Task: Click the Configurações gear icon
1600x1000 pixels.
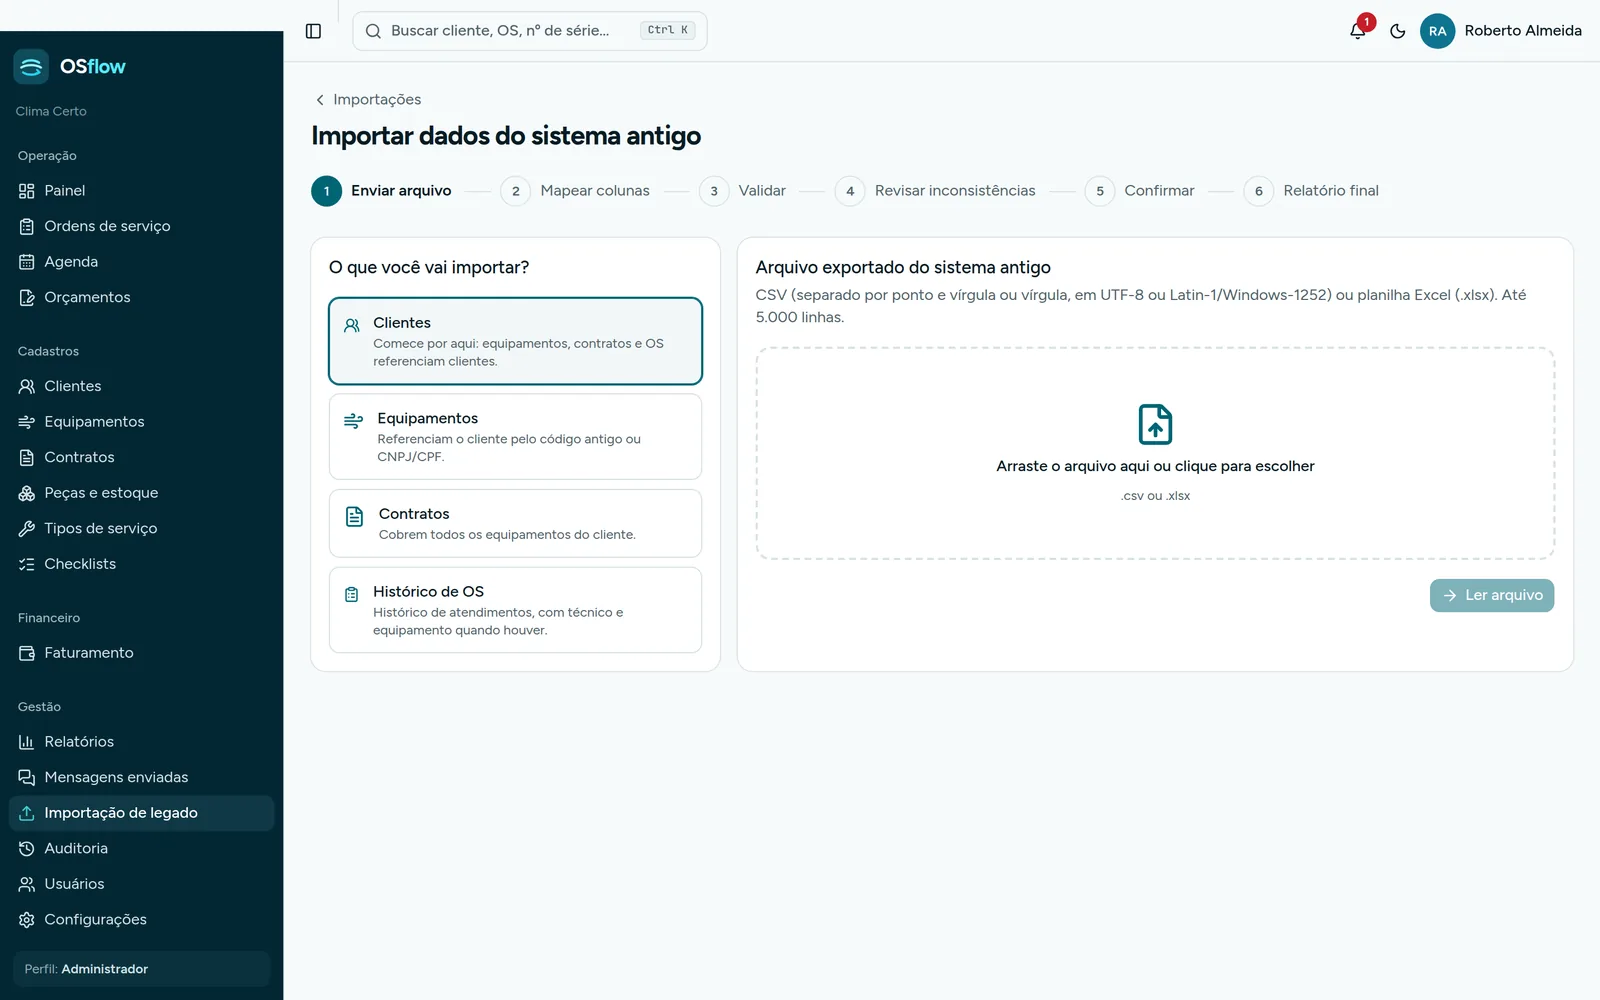Action: [27, 920]
